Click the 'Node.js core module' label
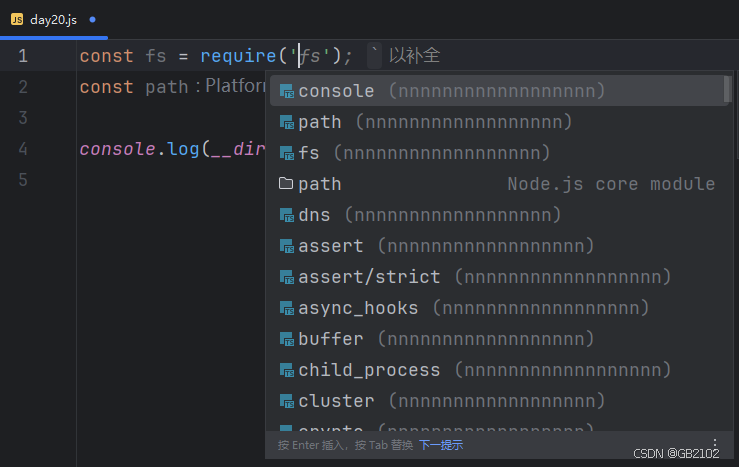This screenshot has height=467, width=739. click(x=611, y=184)
